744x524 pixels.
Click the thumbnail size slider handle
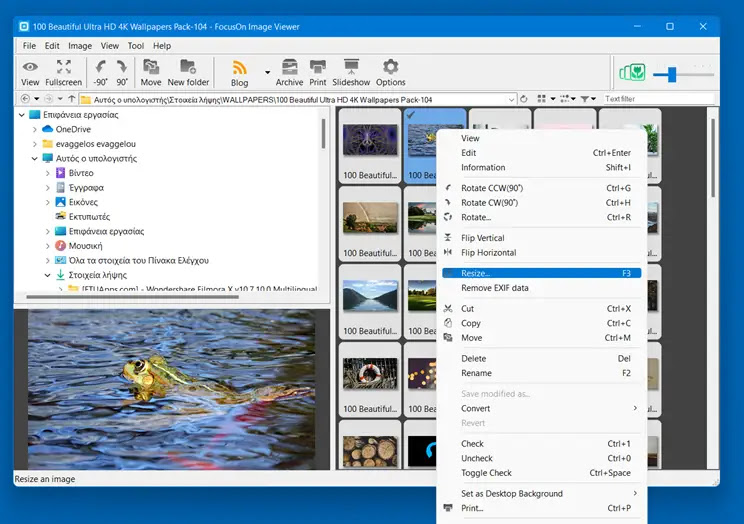[672, 74]
